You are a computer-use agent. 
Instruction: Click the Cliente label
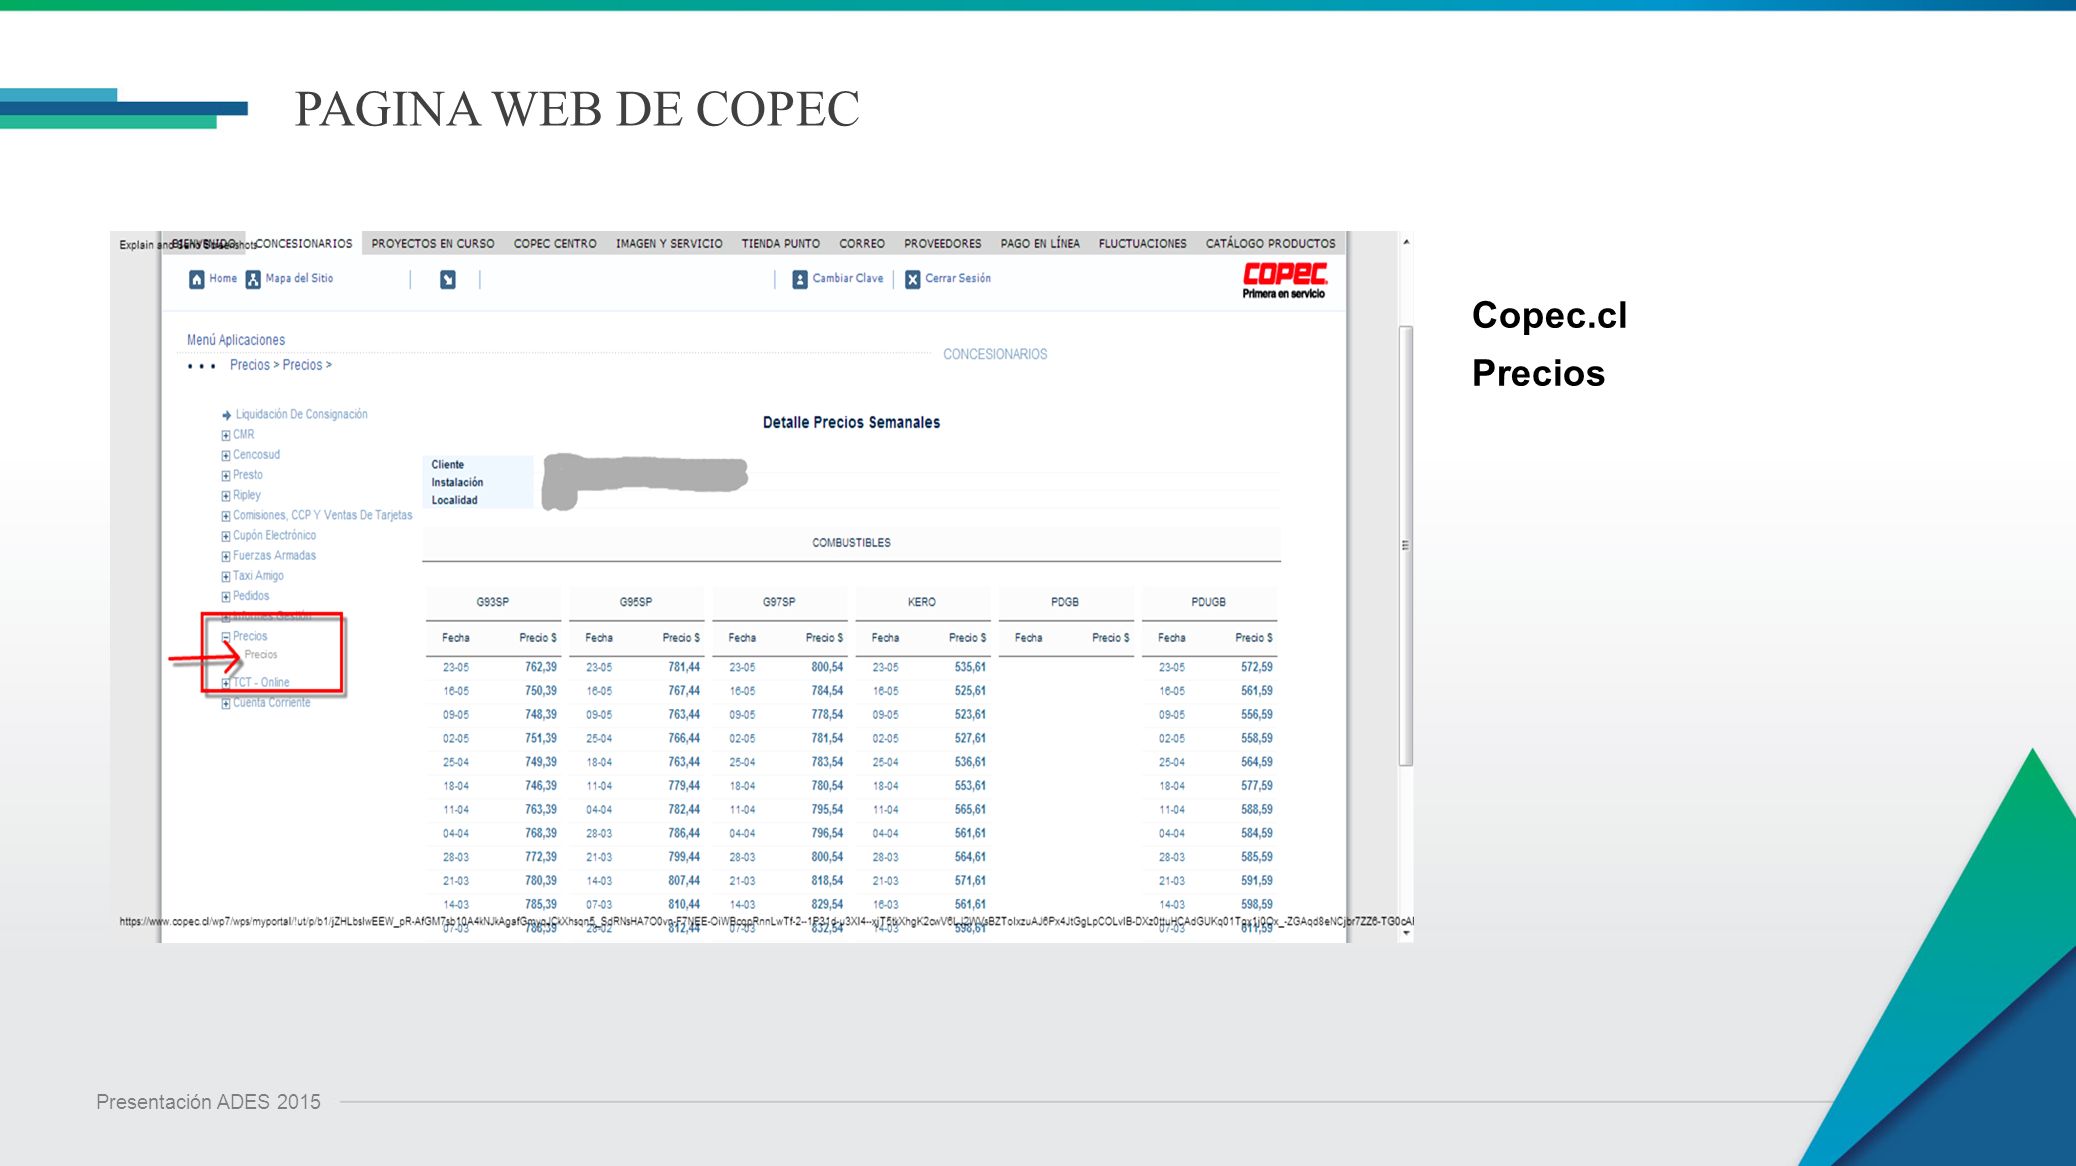(x=447, y=465)
